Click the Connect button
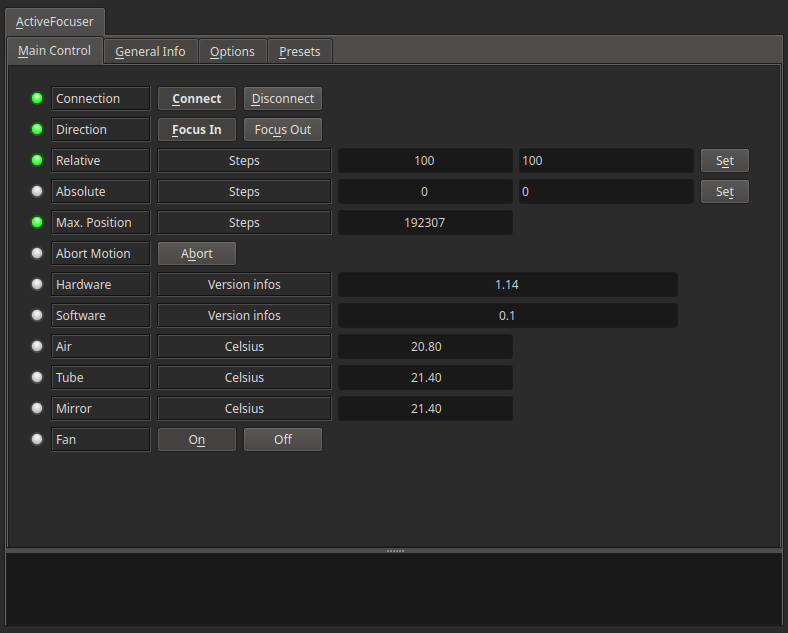Viewport: 788px width, 633px height. coord(196,98)
